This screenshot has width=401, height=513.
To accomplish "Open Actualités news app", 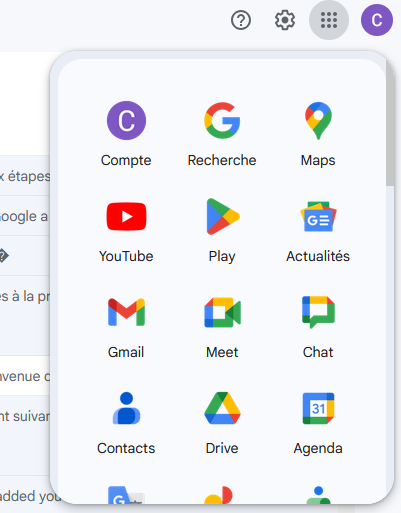I will click(318, 230).
